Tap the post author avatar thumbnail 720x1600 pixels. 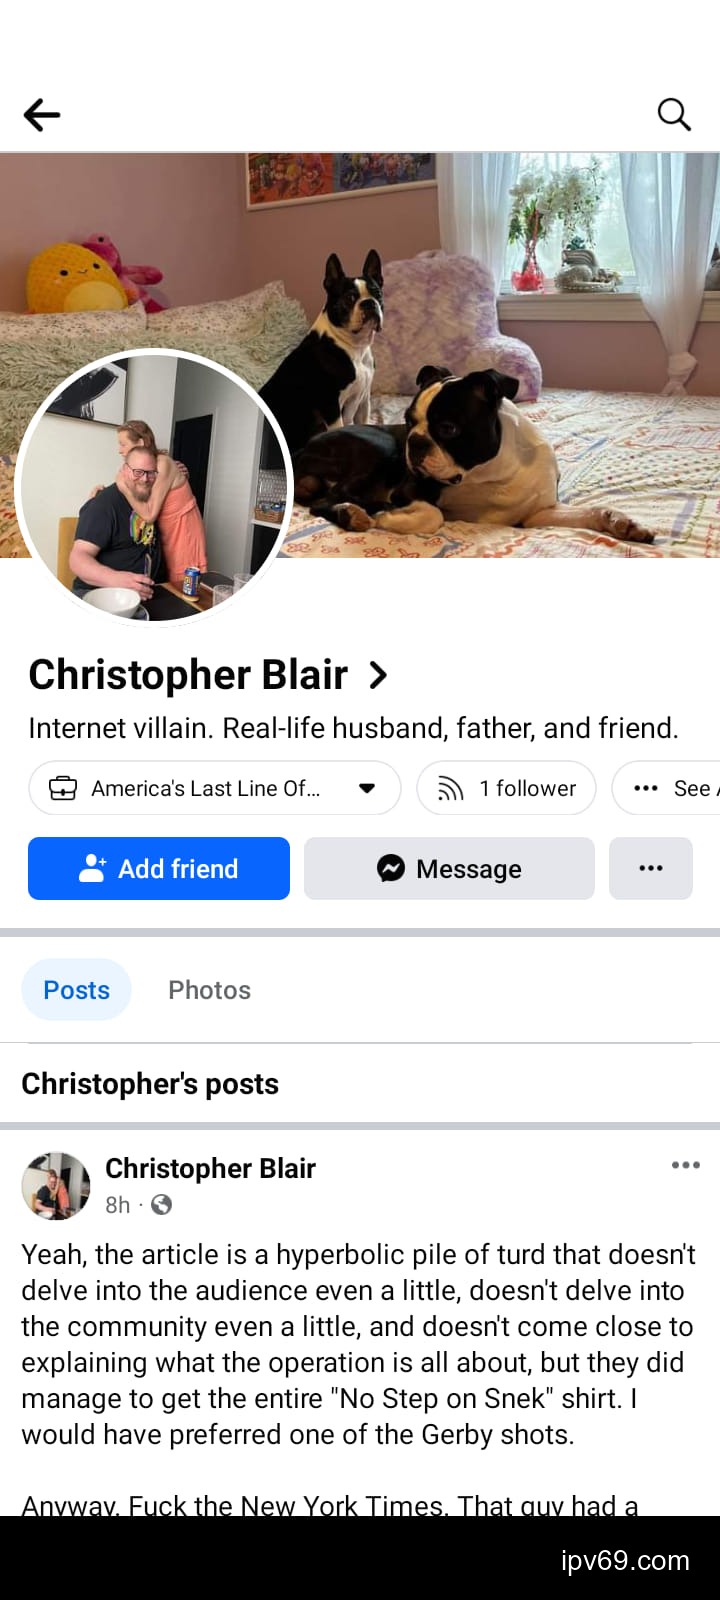point(56,1186)
